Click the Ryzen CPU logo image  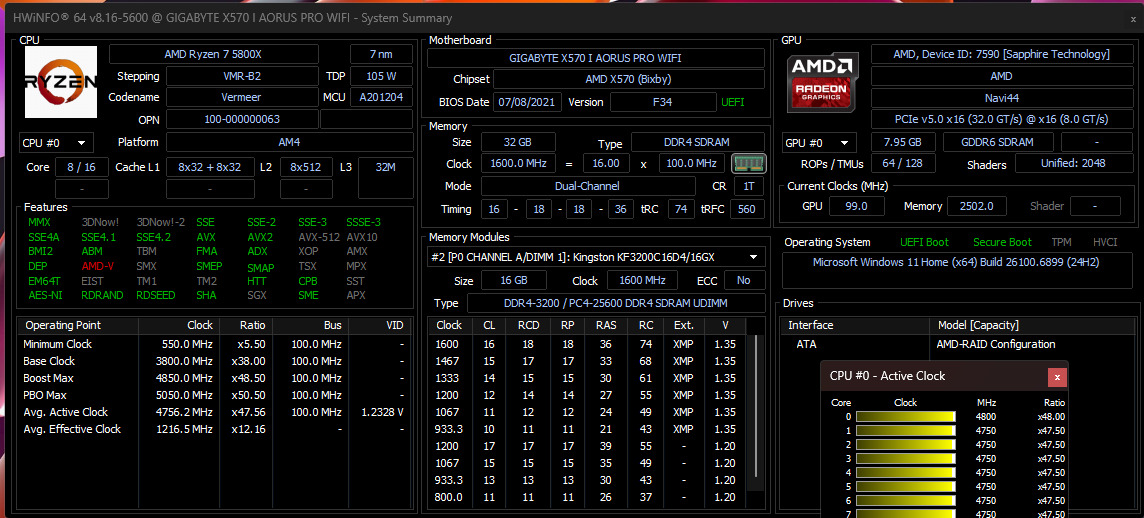point(61,82)
